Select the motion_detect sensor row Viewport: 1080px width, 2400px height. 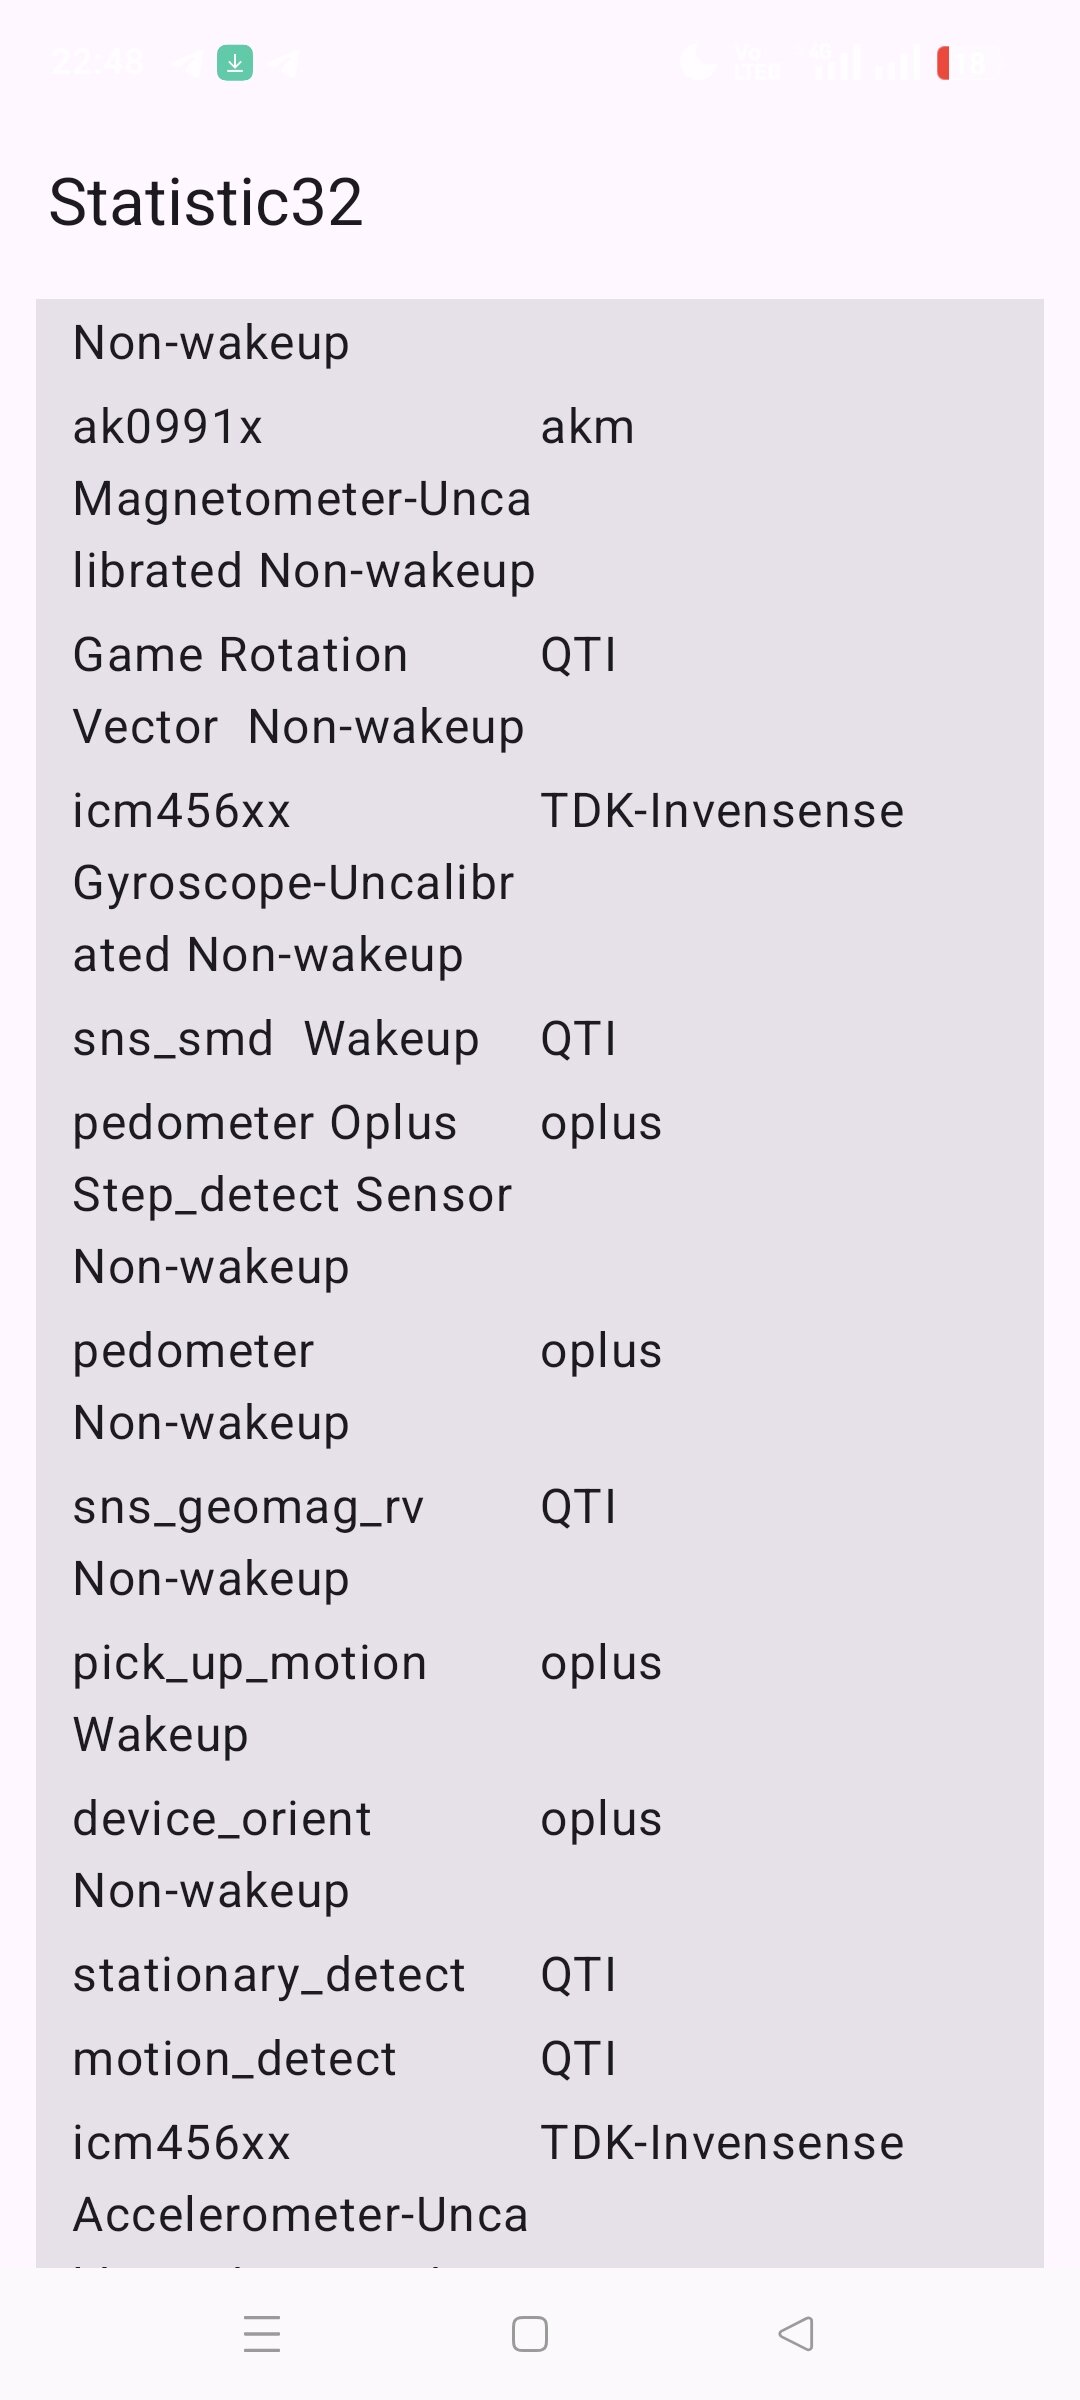(540, 2059)
